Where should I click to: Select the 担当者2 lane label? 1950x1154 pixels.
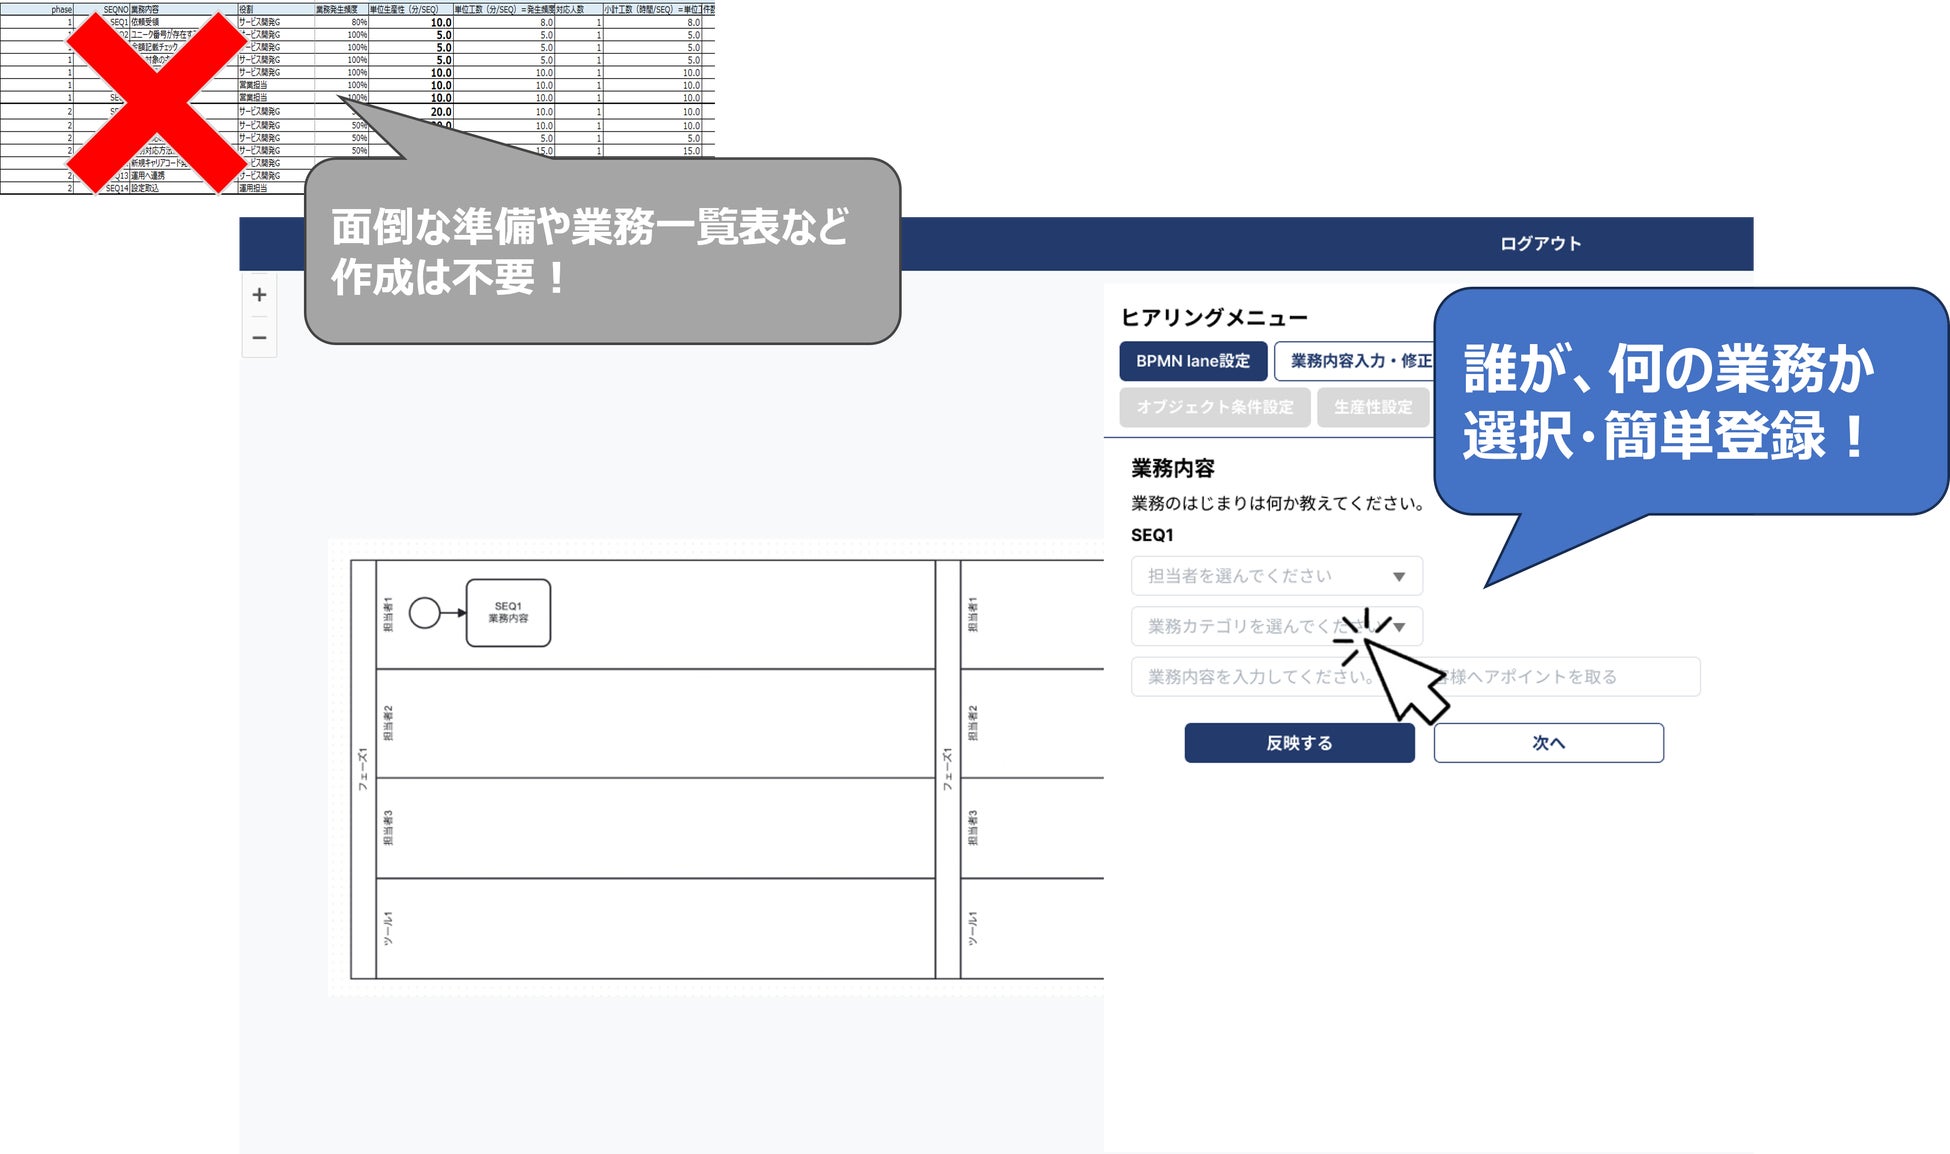coord(388,723)
